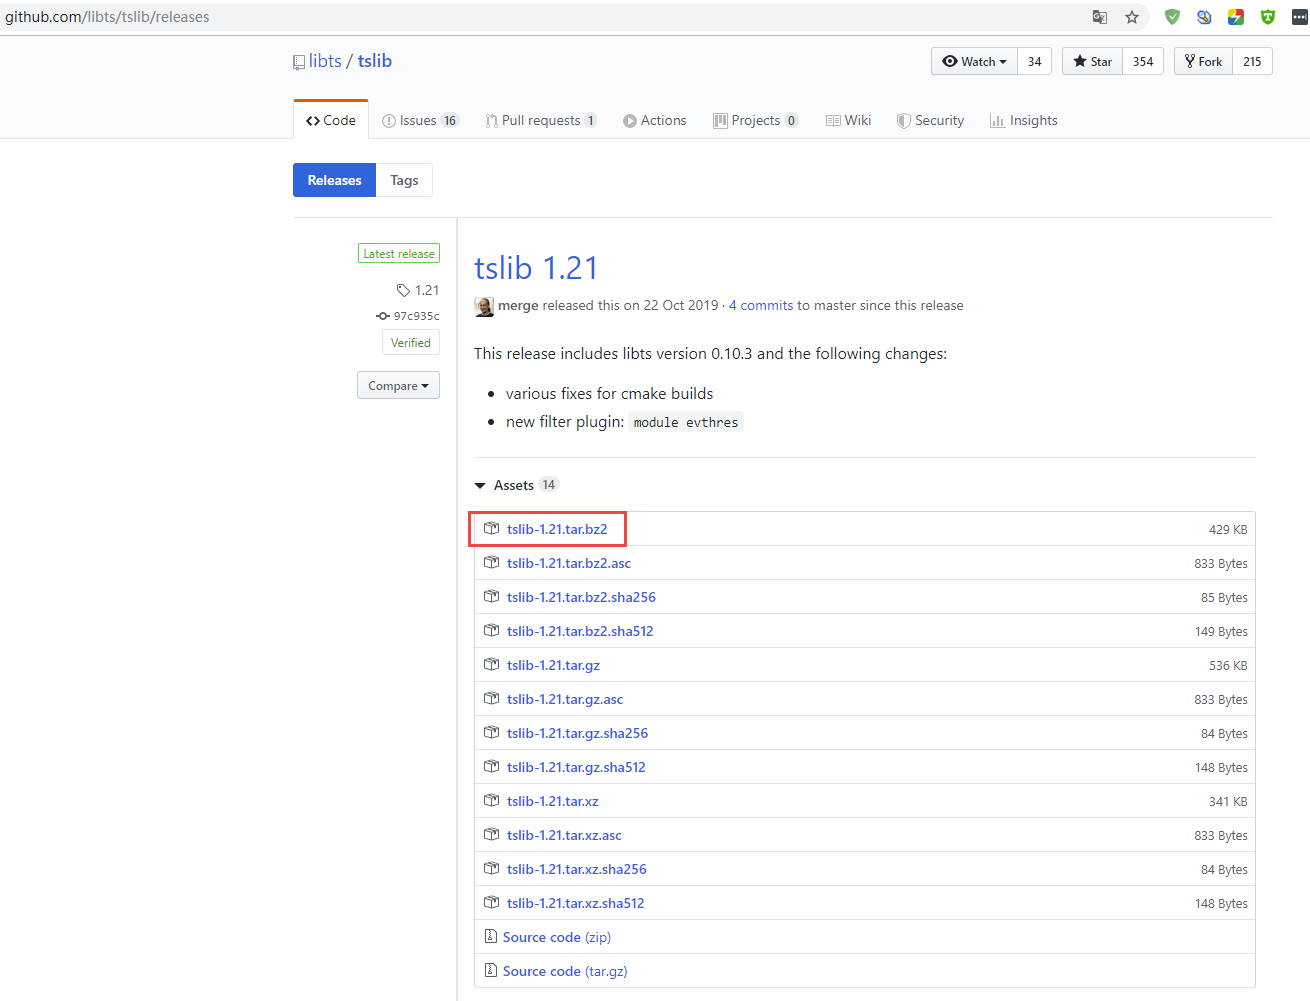The image size is (1310, 1001).
Task: Download Source code (zip)
Action: pos(557,937)
